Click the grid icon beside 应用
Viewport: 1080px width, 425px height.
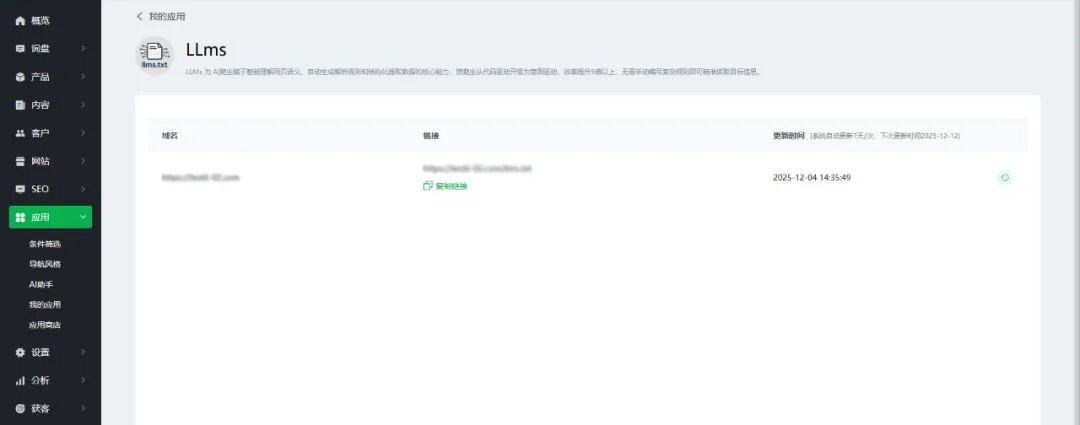pos(20,217)
